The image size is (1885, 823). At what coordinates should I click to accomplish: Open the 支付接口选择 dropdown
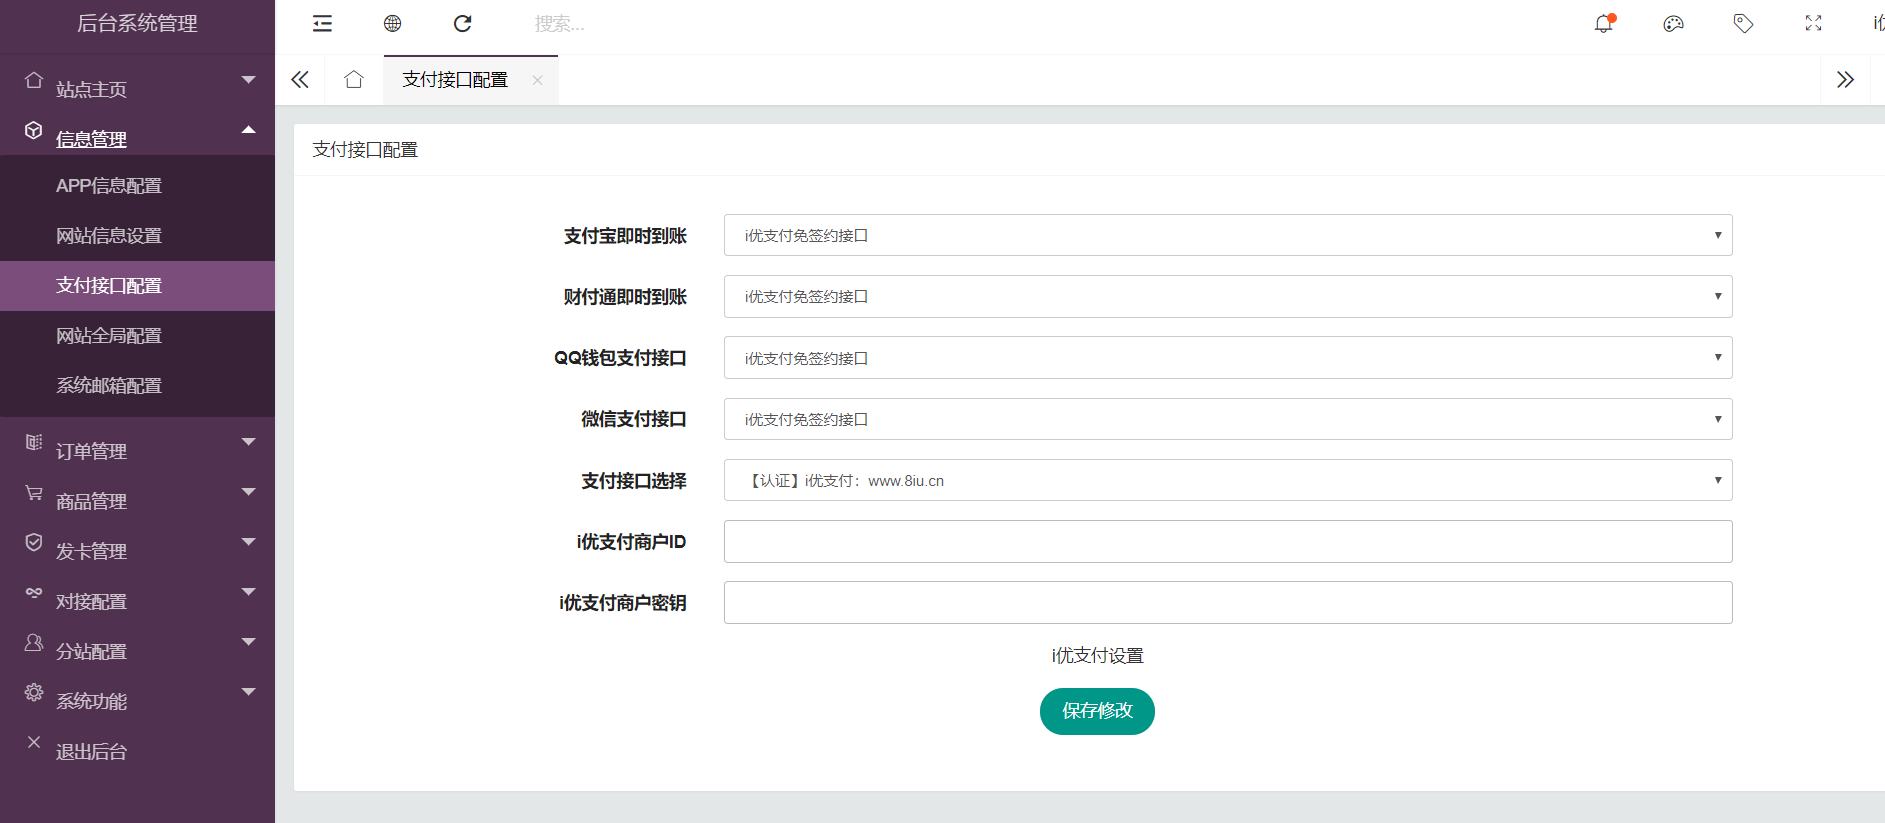[x=1227, y=481]
